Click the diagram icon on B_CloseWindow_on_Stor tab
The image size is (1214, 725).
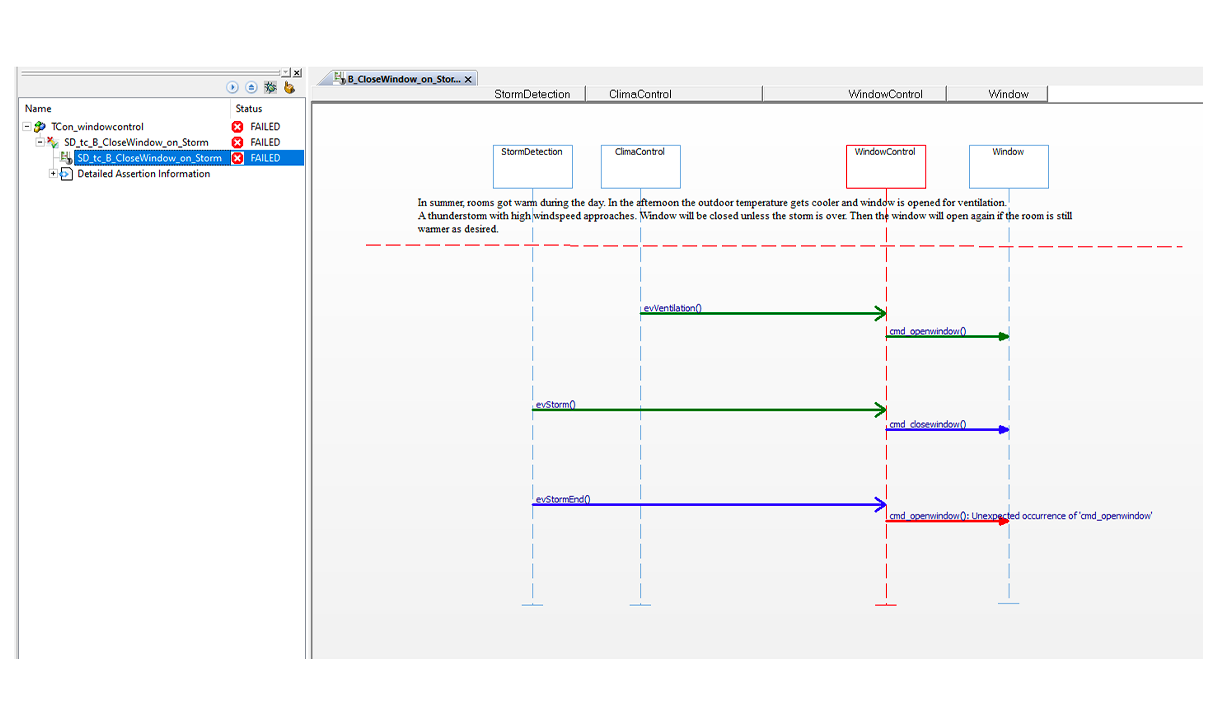pos(340,78)
